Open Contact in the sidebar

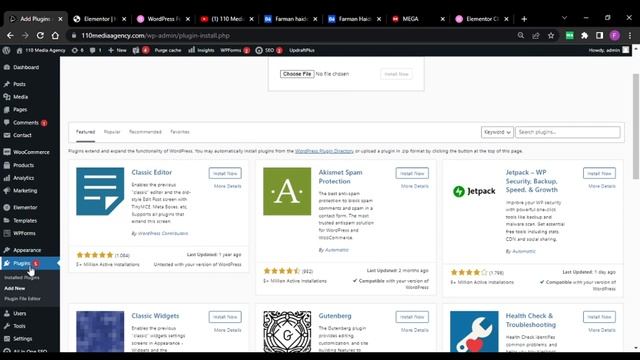pyautogui.click(x=22, y=135)
